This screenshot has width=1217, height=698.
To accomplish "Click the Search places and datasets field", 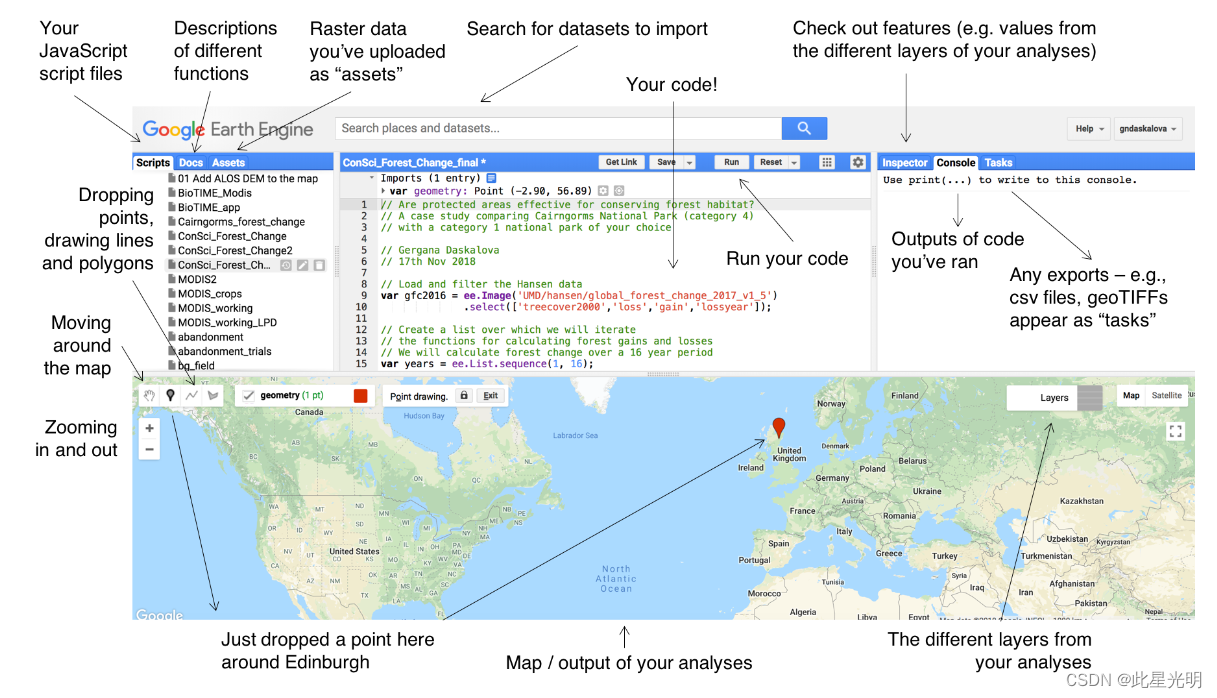I will [558, 128].
